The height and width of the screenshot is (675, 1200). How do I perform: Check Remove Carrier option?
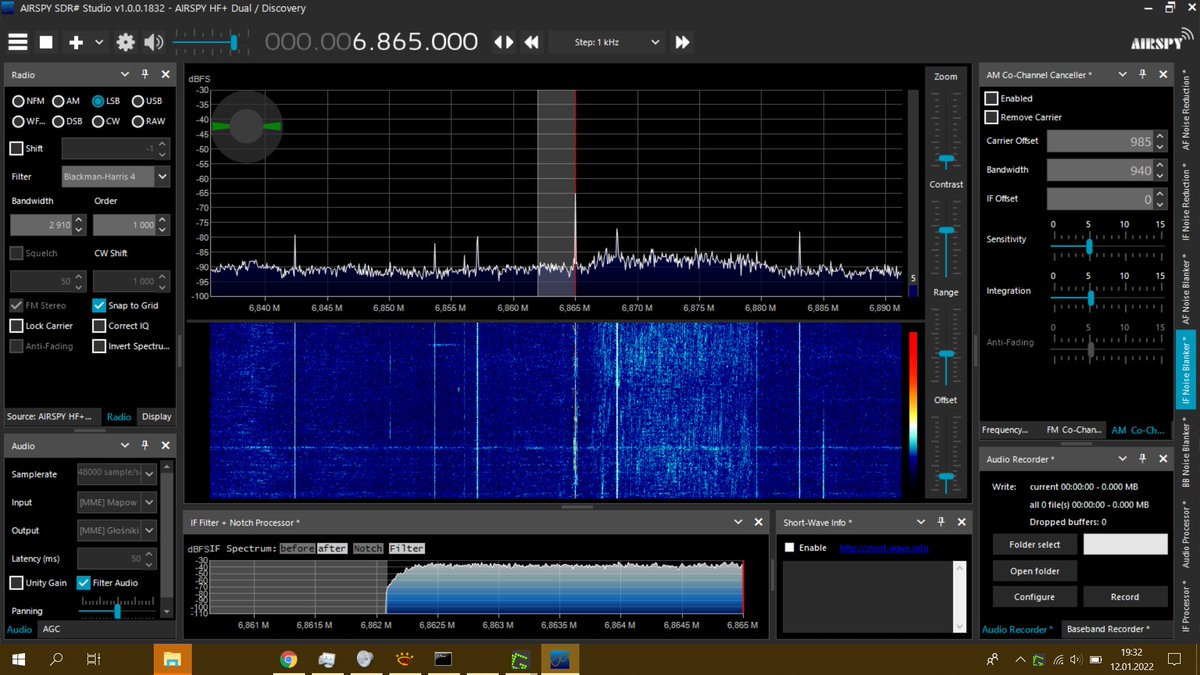click(x=992, y=117)
